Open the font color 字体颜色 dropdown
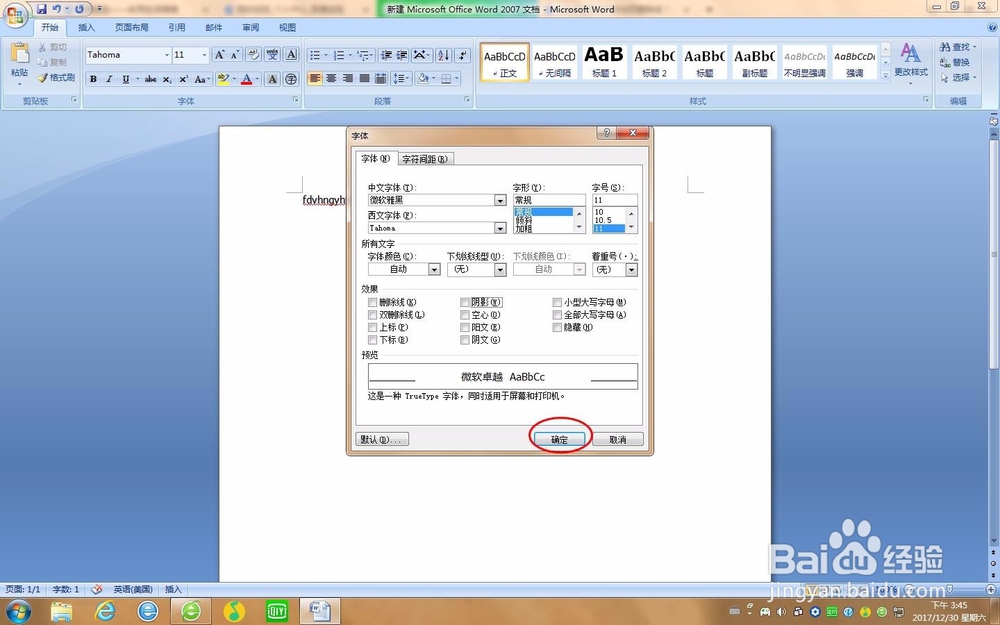 434,270
